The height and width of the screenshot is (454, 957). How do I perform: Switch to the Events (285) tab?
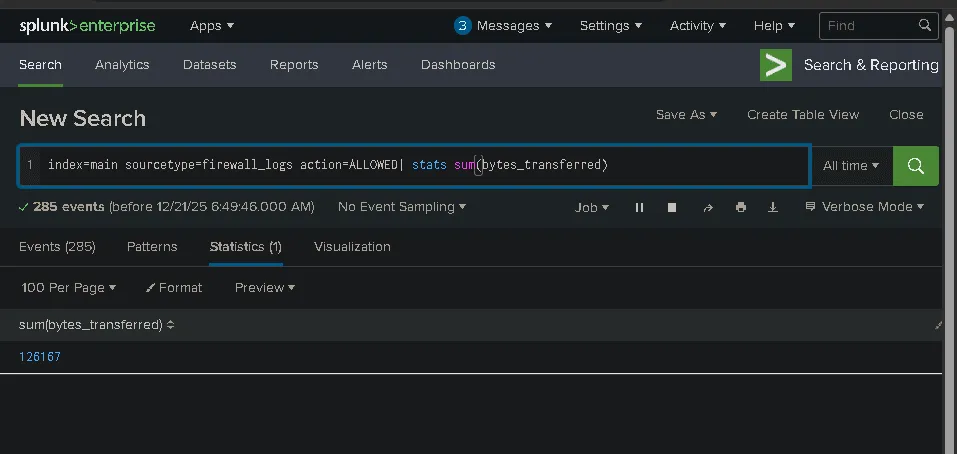(x=57, y=246)
